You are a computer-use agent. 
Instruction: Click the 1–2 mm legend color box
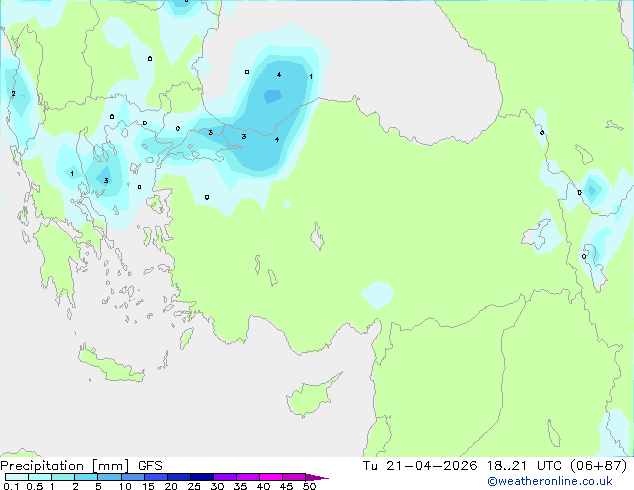(x=63, y=477)
